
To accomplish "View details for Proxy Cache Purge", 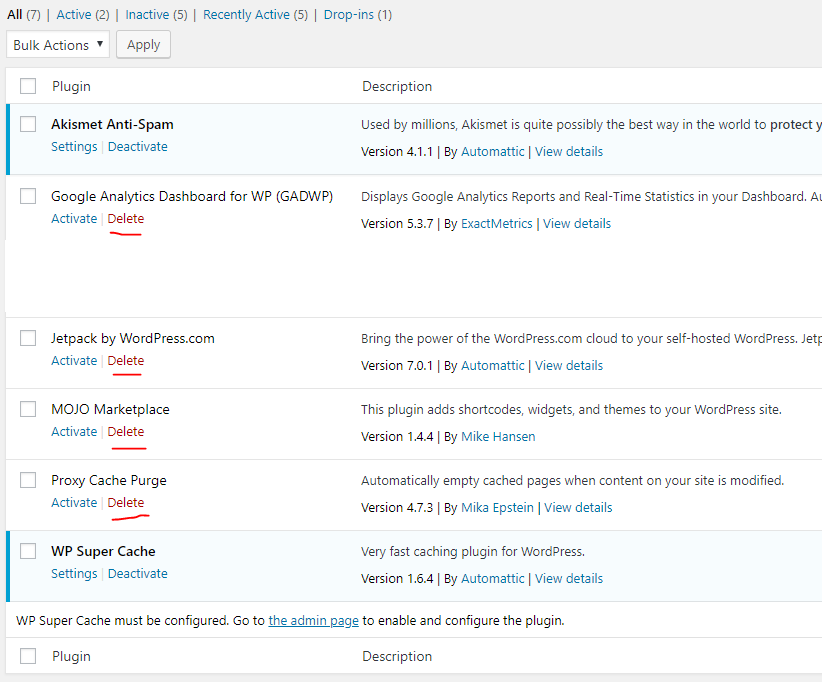I will tap(578, 508).
